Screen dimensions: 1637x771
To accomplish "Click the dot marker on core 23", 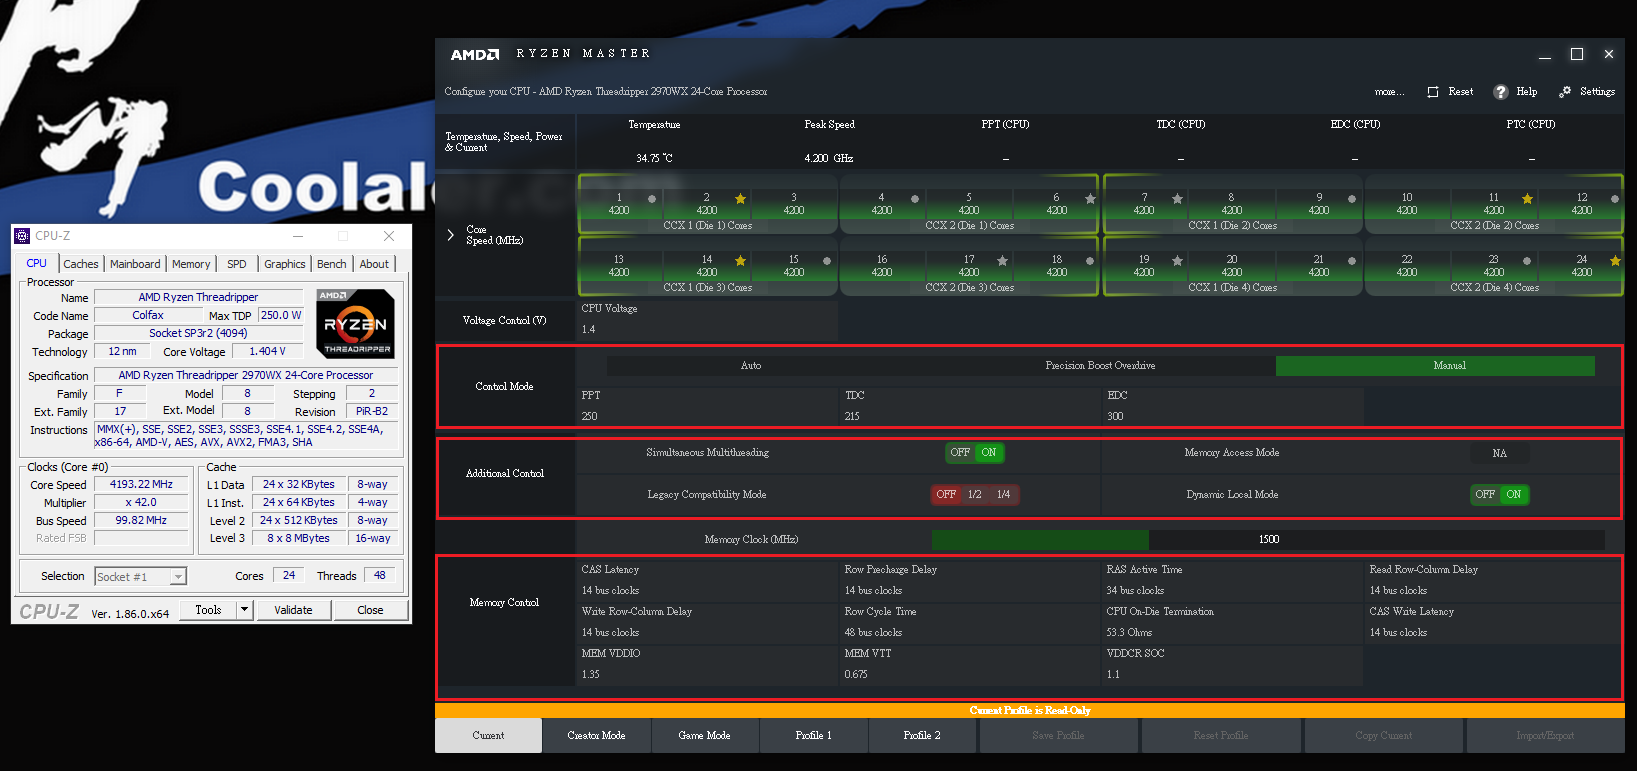I will [1527, 261].
